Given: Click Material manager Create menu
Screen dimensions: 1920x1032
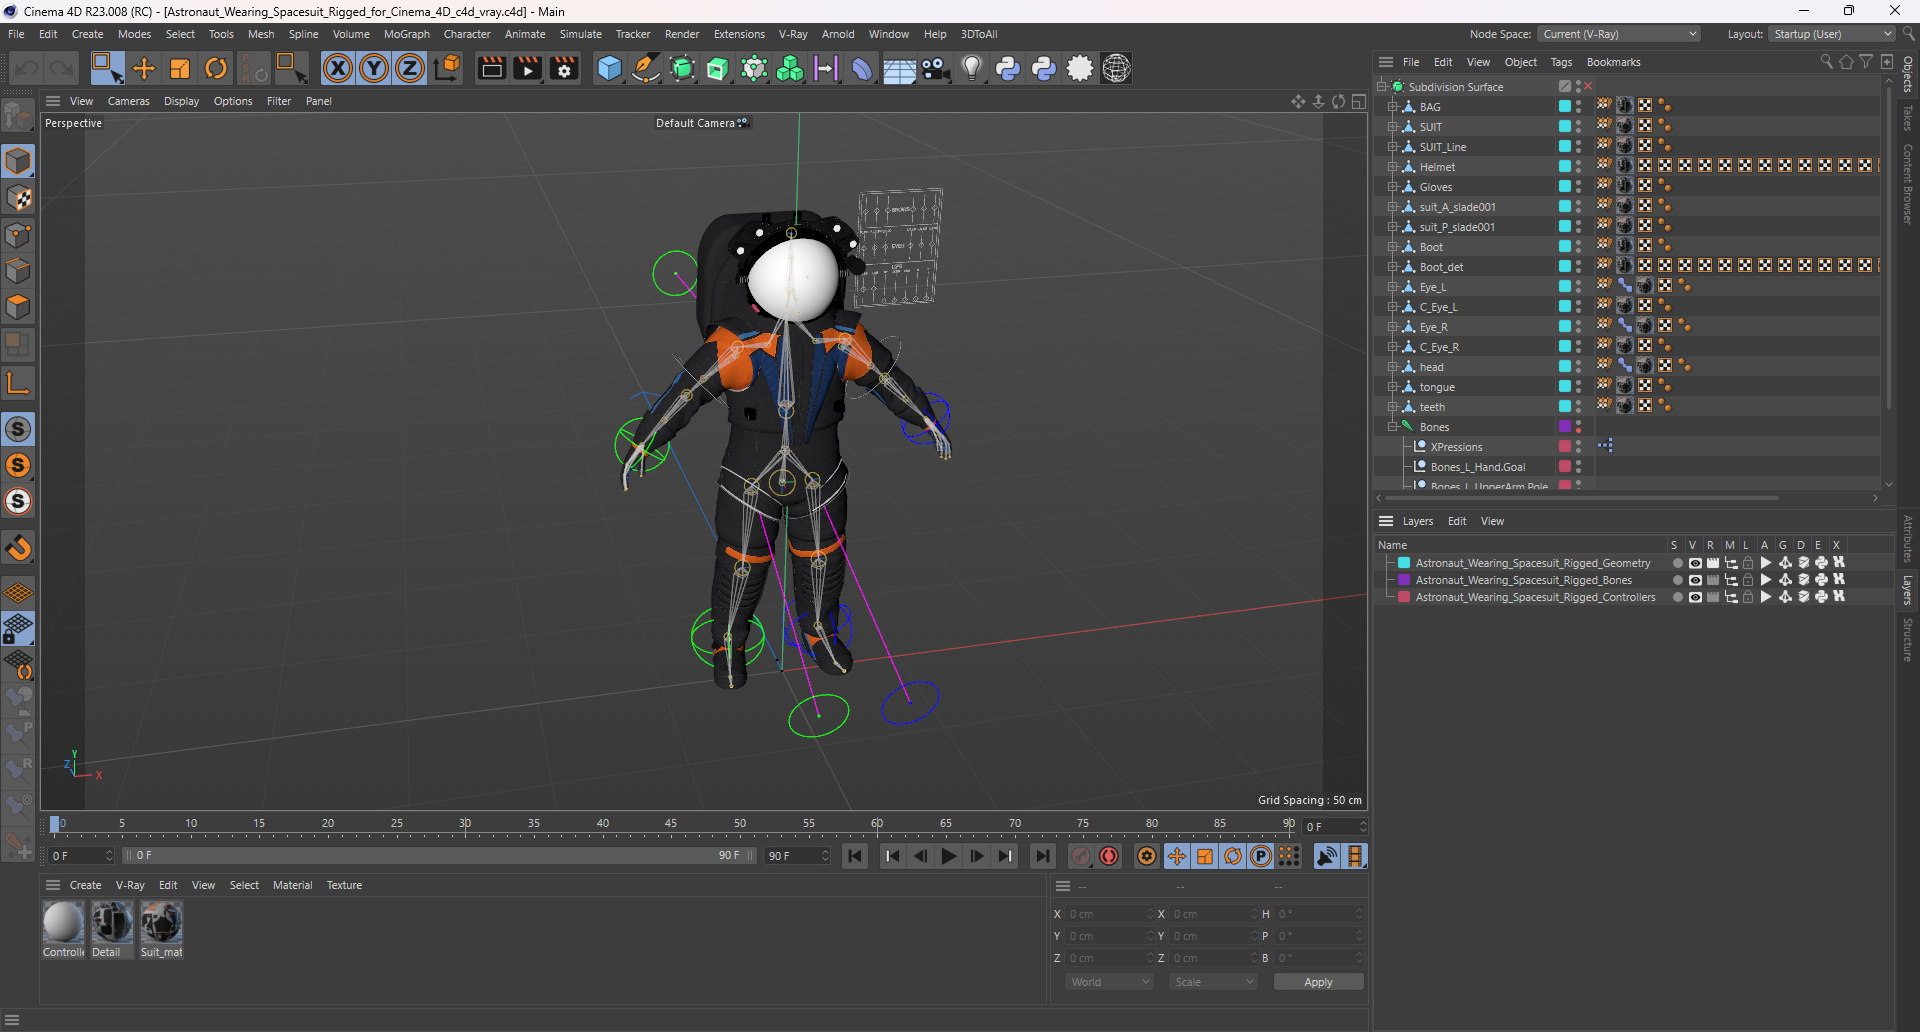Looking at the screenshot, I should click(x=85, y=885).
